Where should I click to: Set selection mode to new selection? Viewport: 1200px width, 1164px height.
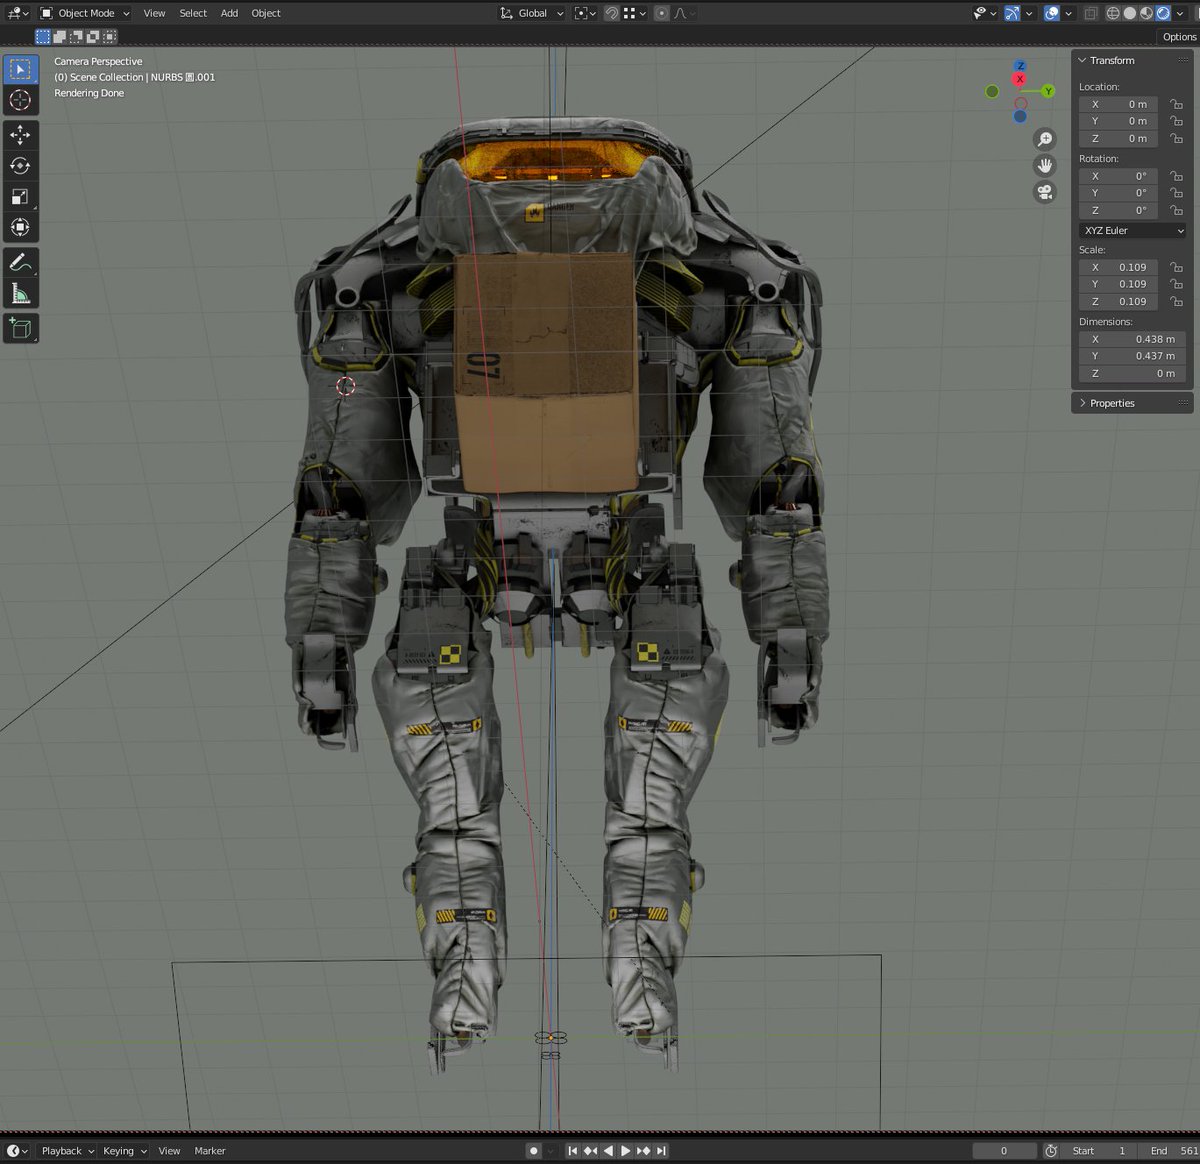[43, 37]
